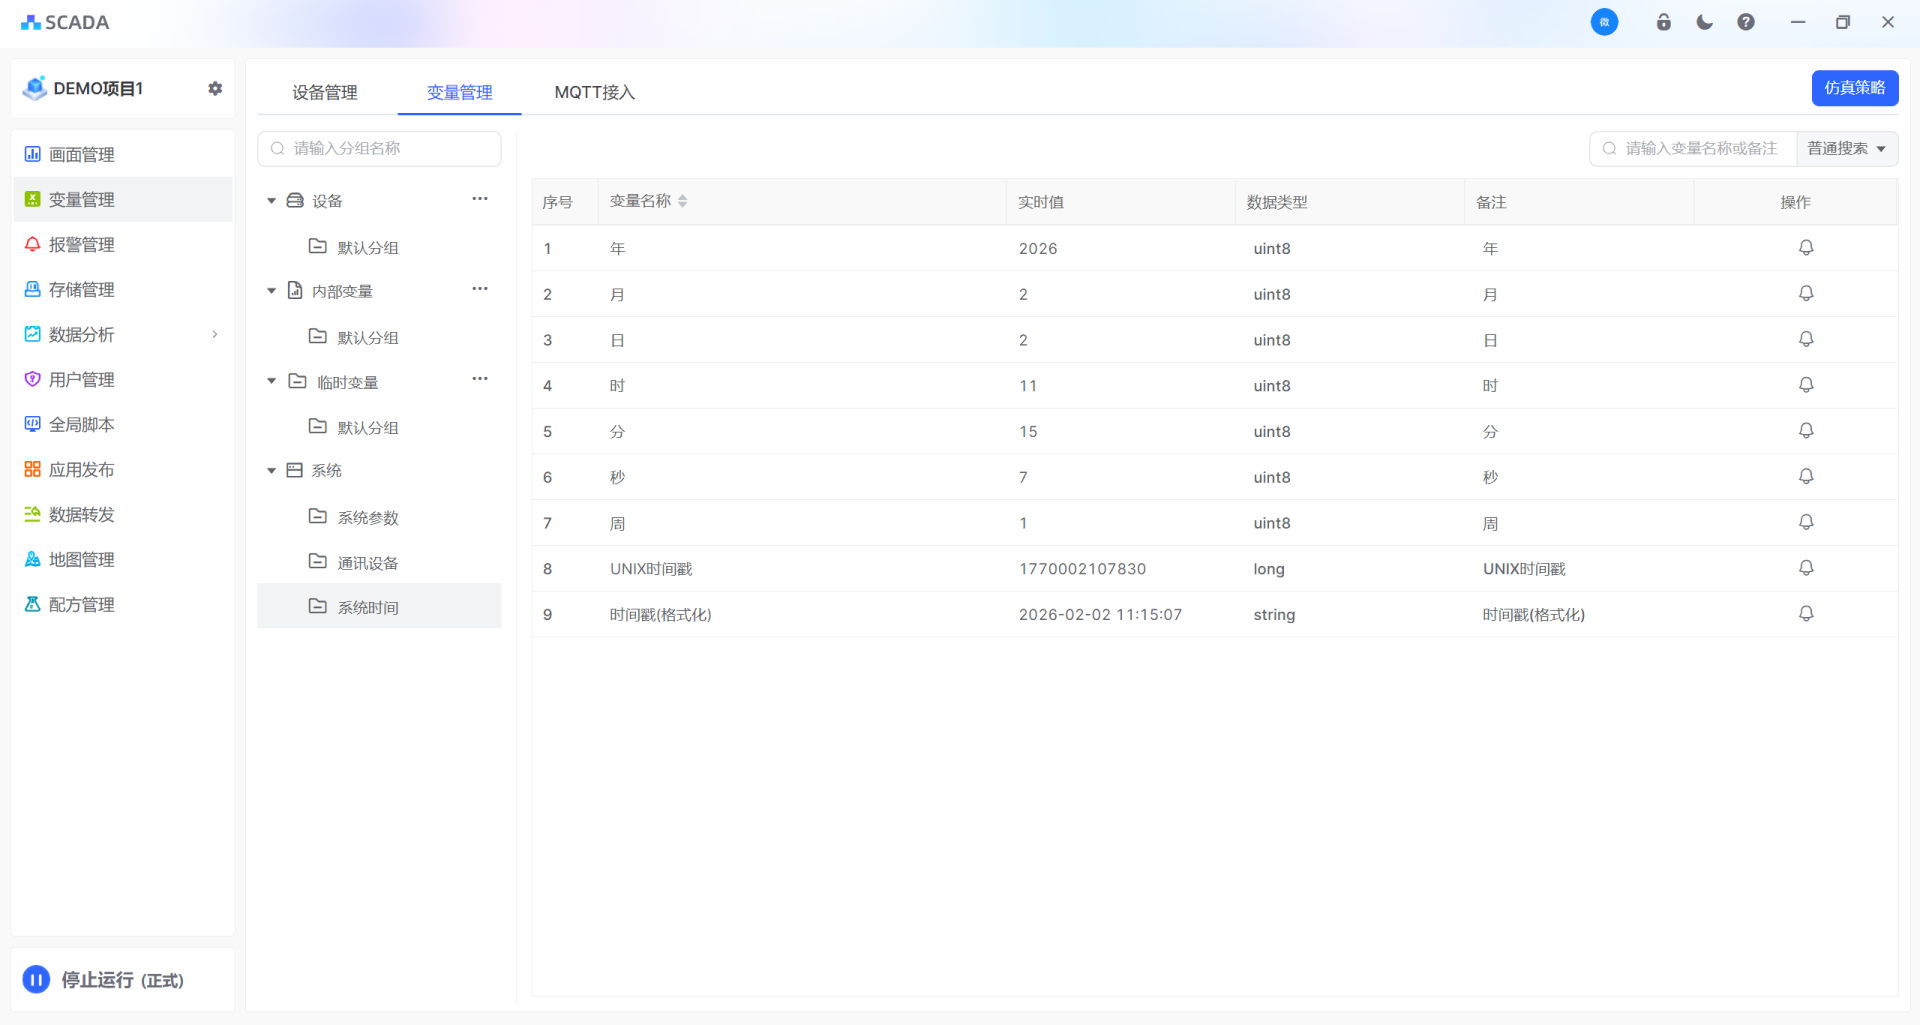The image size is (1920, 1025).
Task: Open the three-dot menu beside 内部变量
Action: click(x=480, y=289)
